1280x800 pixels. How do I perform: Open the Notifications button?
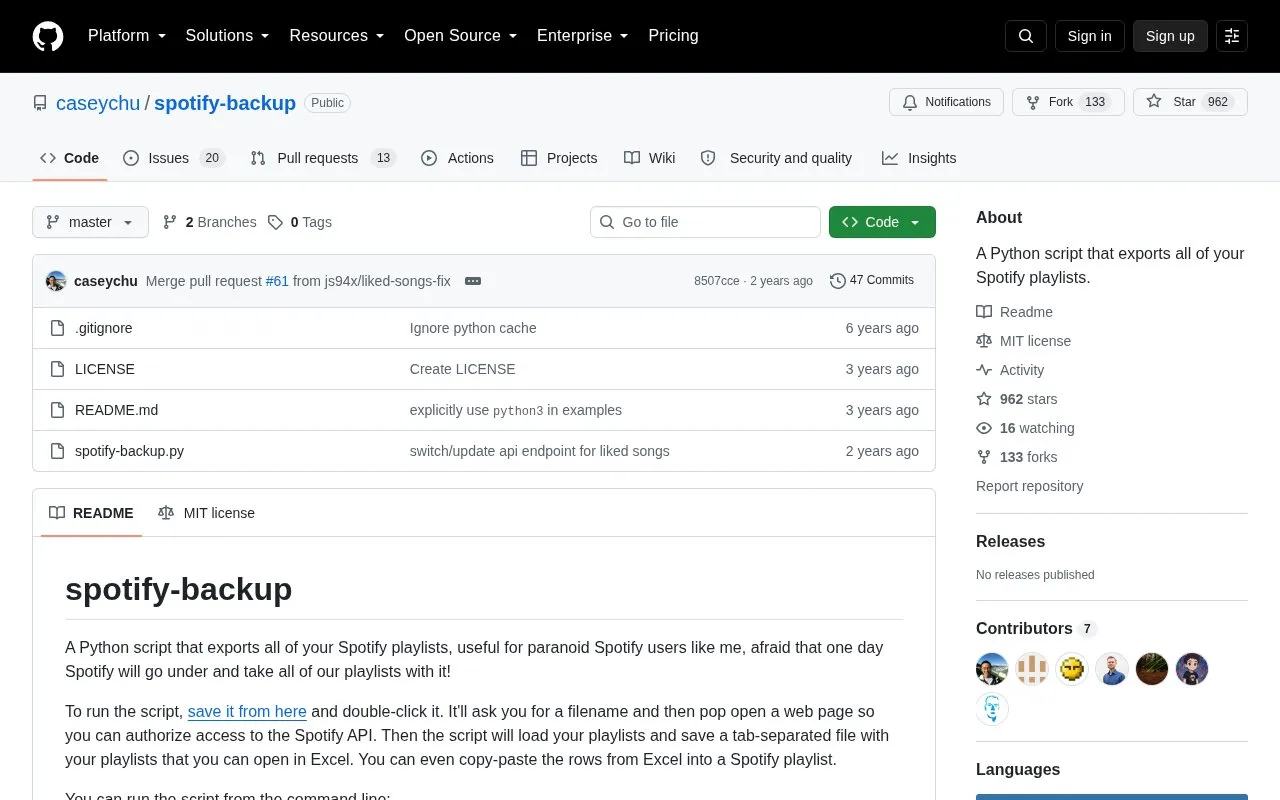pos(946,102)
